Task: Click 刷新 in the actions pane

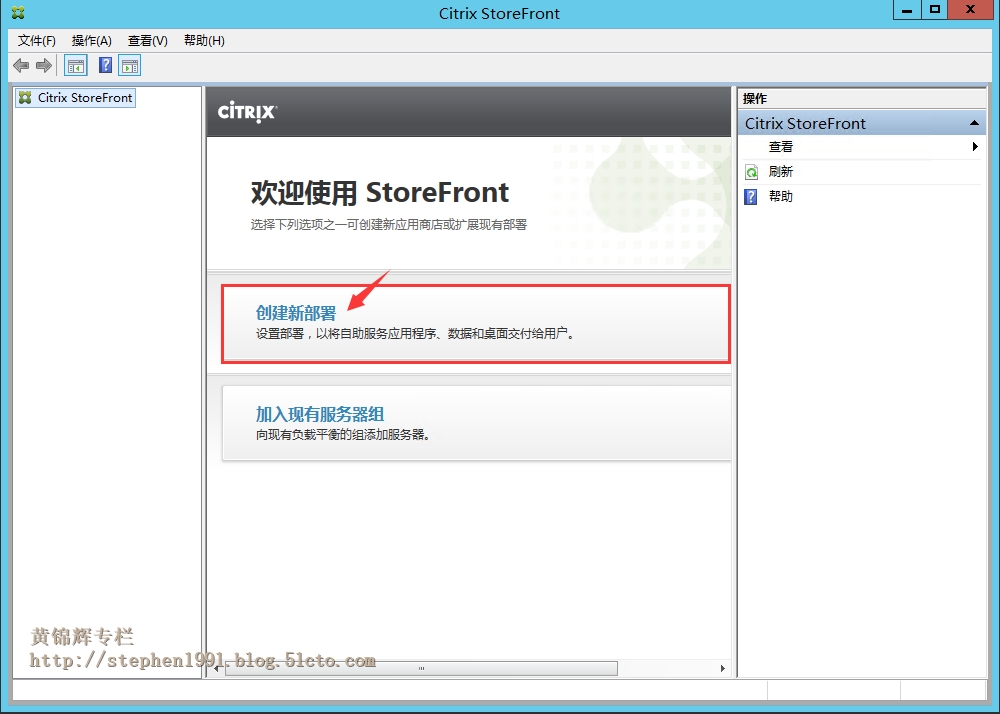Action: point(781,171)
